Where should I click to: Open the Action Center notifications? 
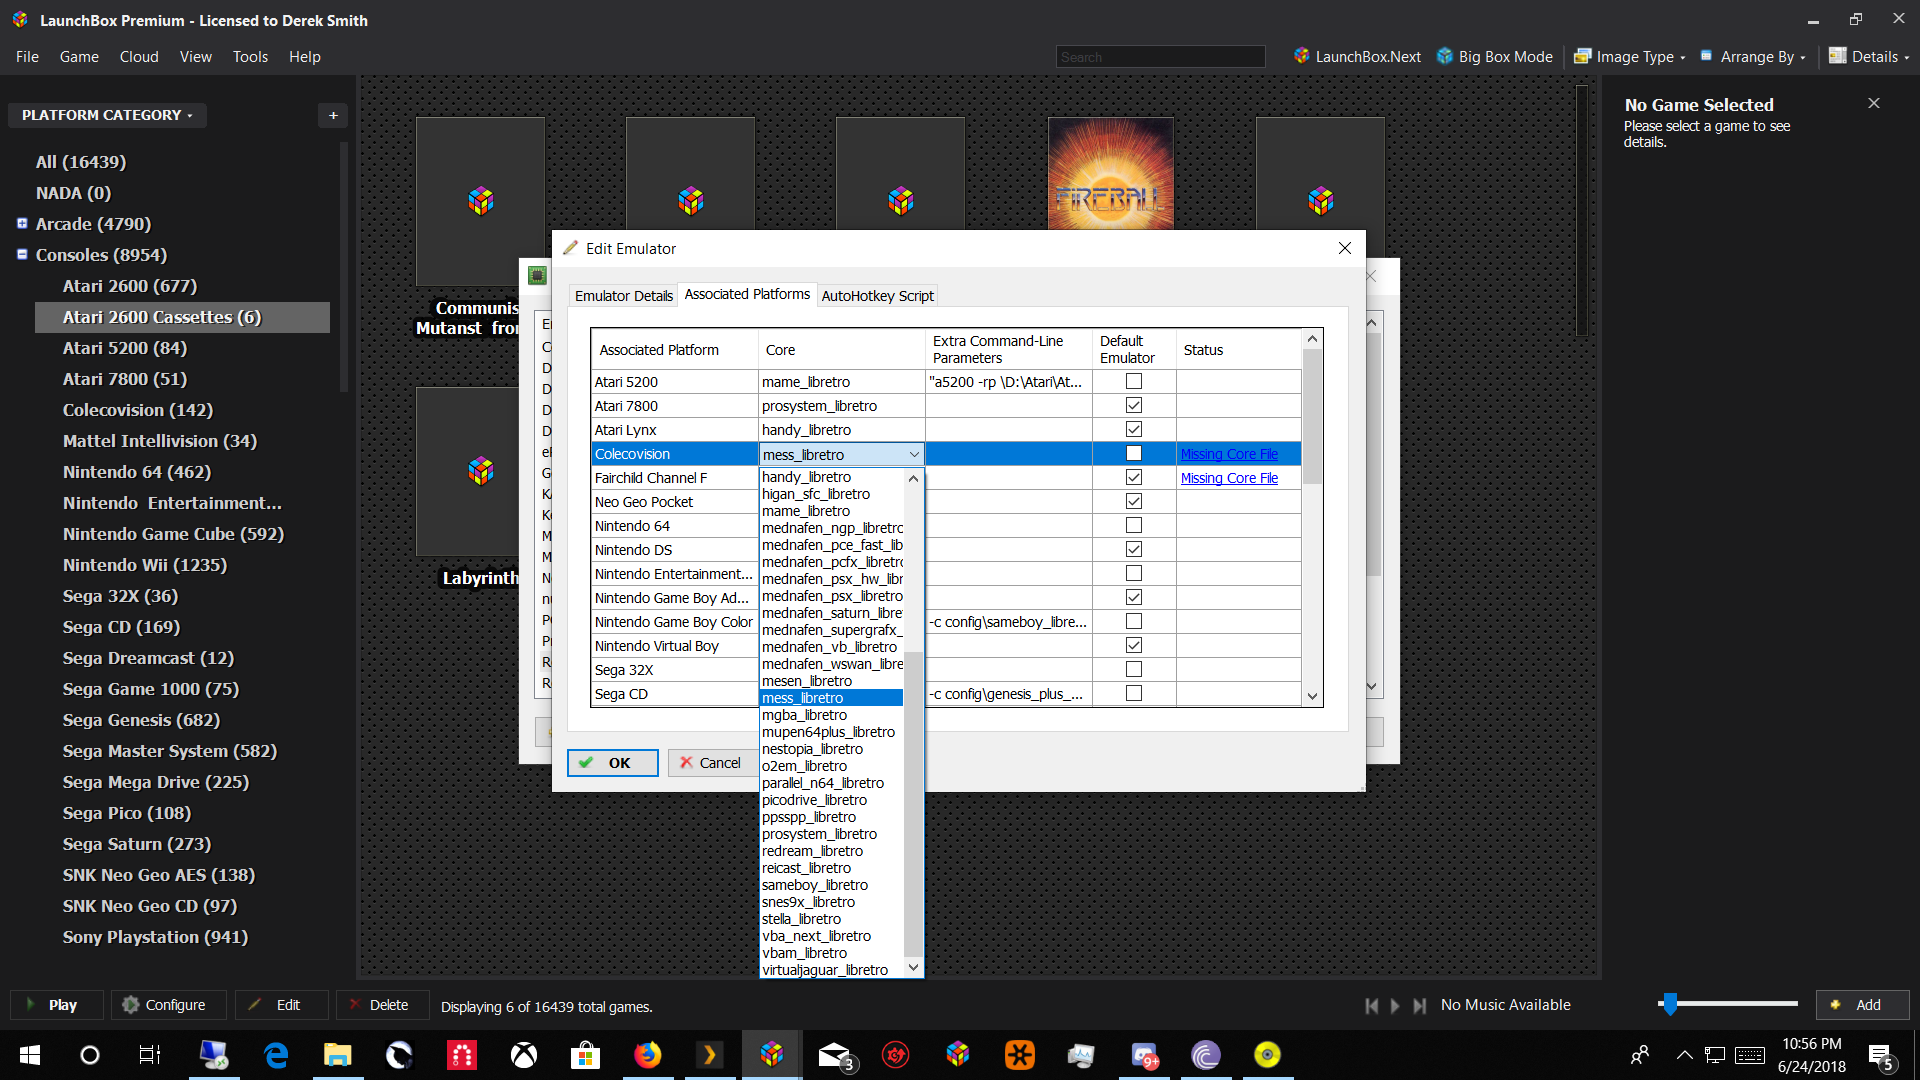[1881, 1056]
